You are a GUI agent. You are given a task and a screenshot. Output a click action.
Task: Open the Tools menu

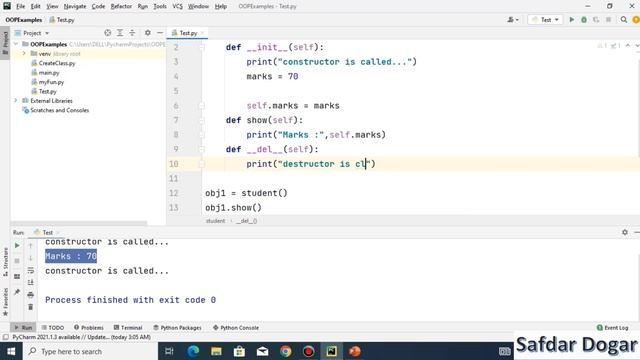(x=160, y=7)
